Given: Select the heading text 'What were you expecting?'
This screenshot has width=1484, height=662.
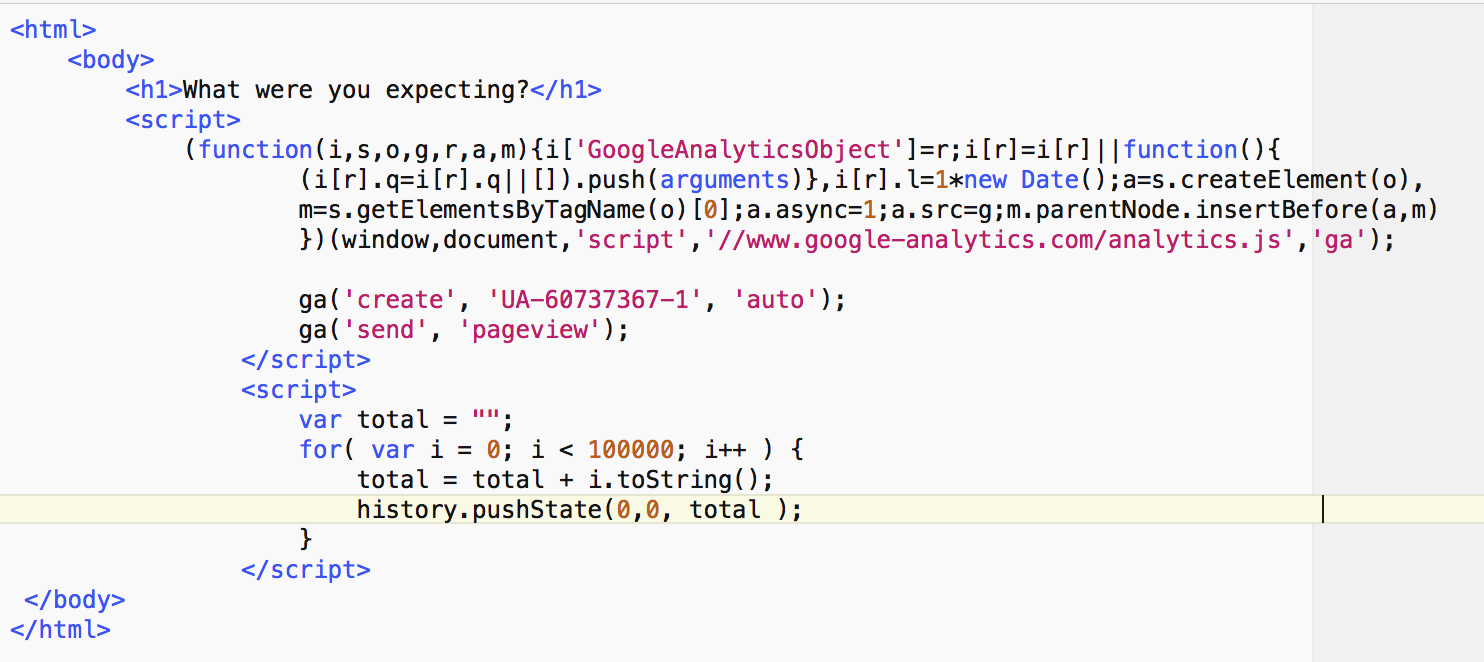Looking at the screenshot, I should [356, 90].
